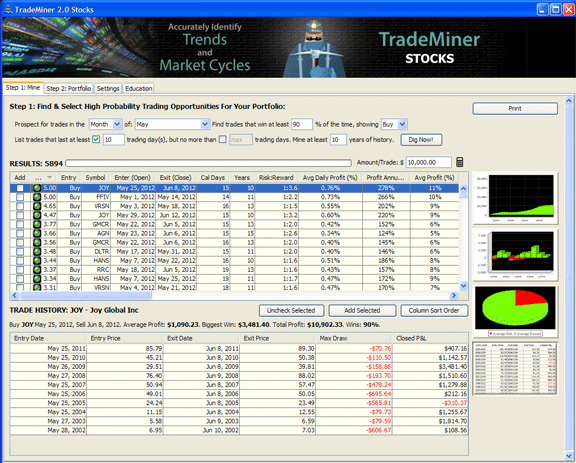The image size is (576, 463).
Task: Click results table scroll left arrow
Action: tap(15, 295)
